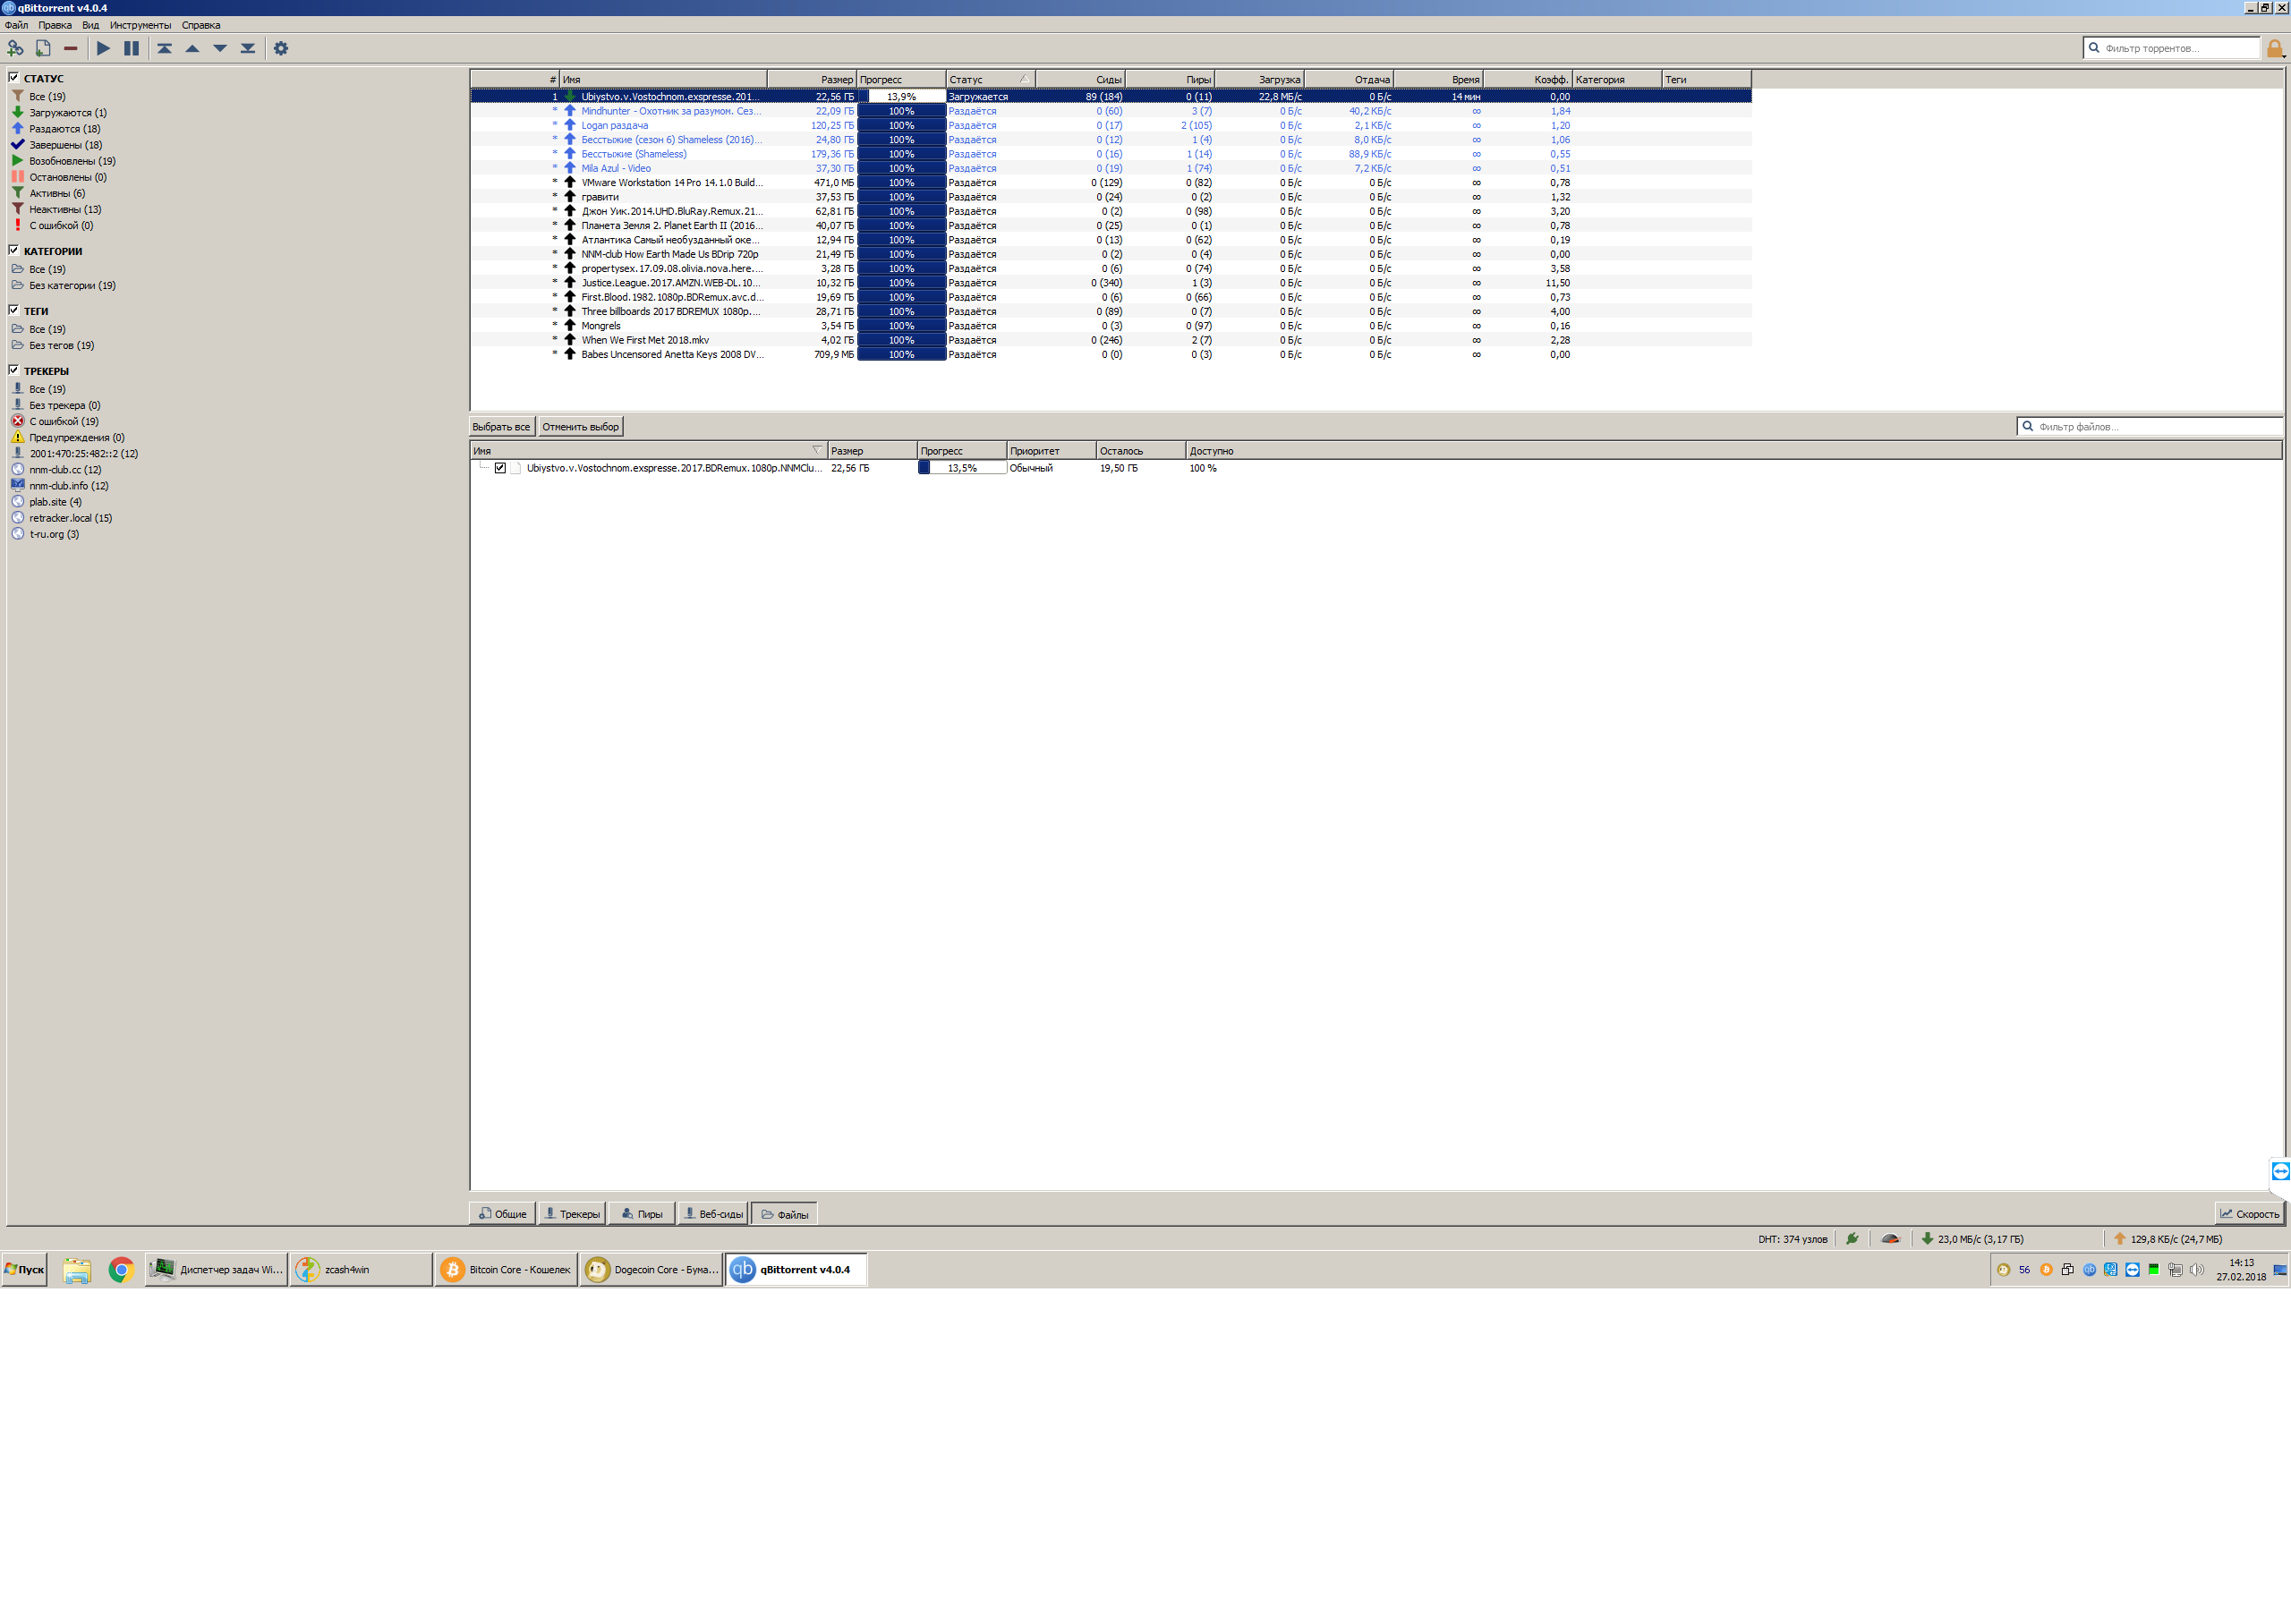Viewport: 2291px width, 1624px height.
Task: Toggle the СТАТУС section checkbox
Action: tap(14, 77)
